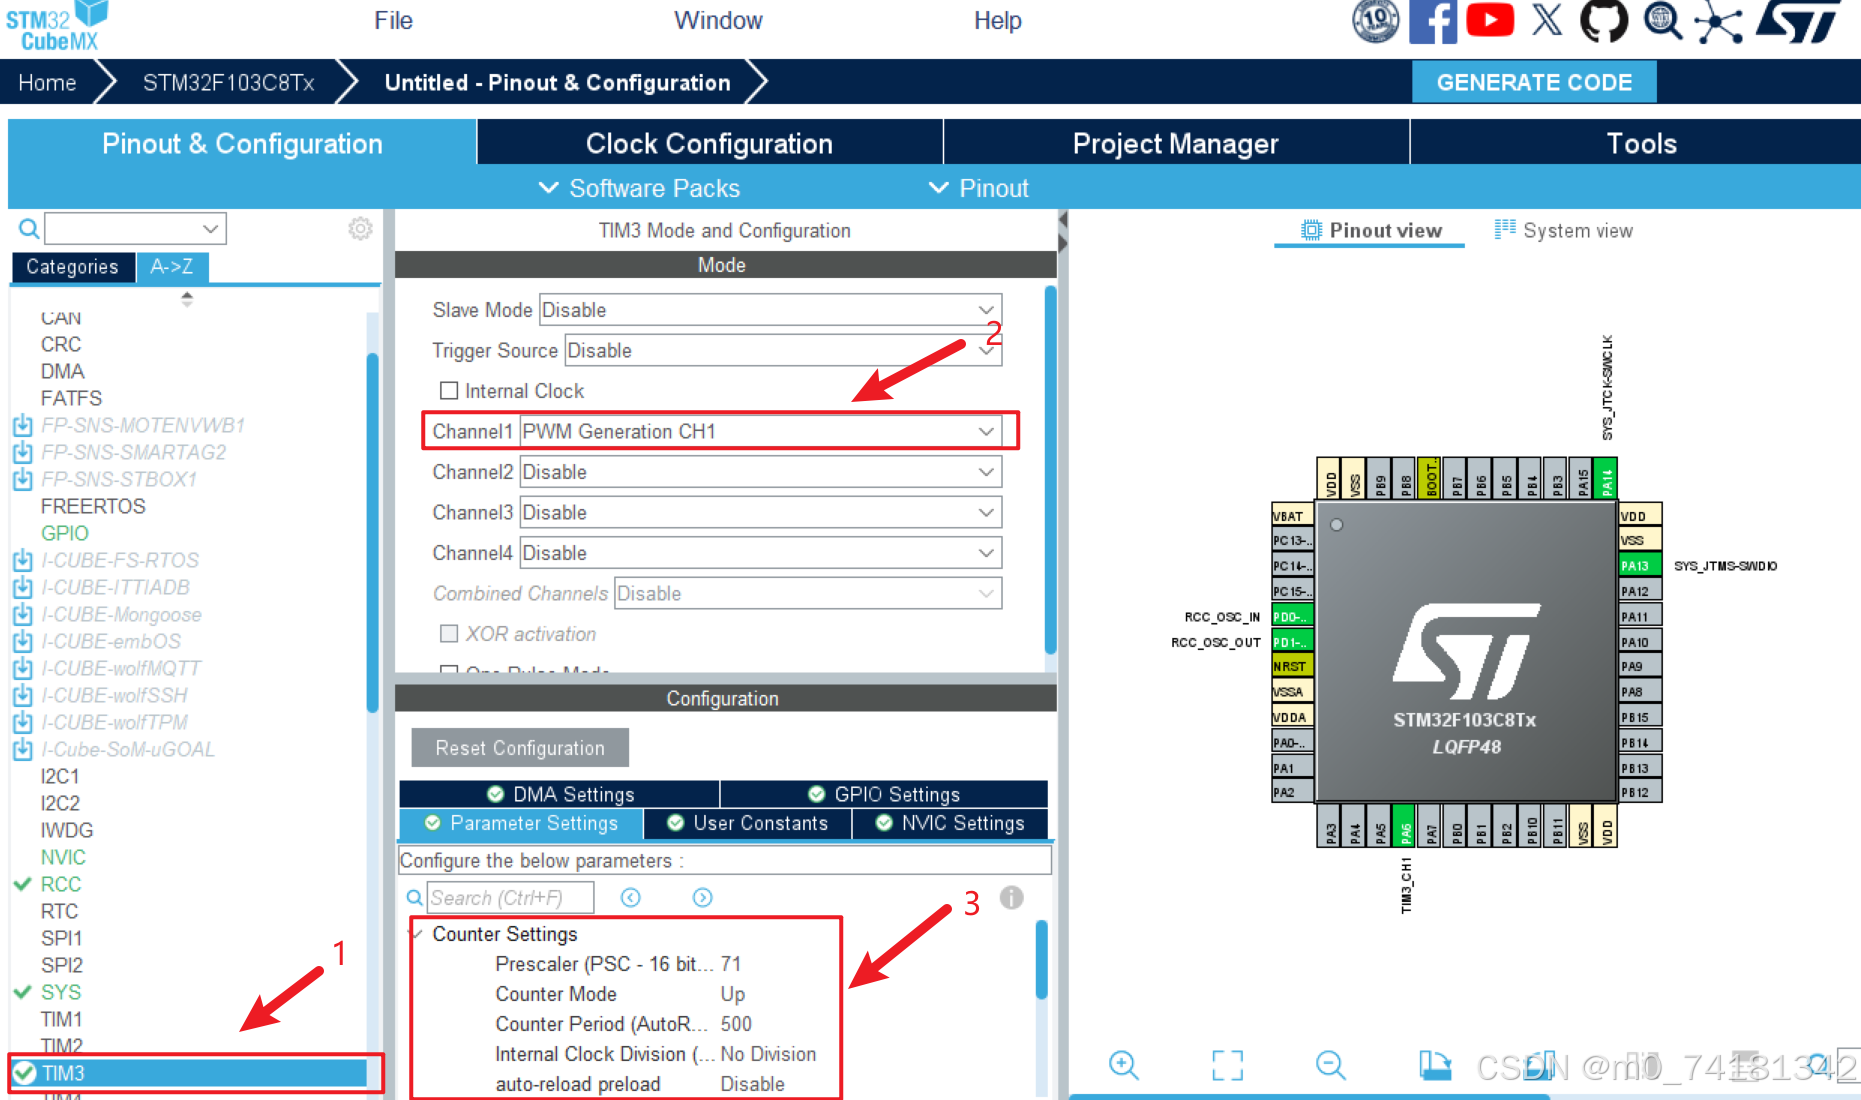Click download icon beside I-CUBE-wolfSSH

pyautogui.click(x=23, y=696)
